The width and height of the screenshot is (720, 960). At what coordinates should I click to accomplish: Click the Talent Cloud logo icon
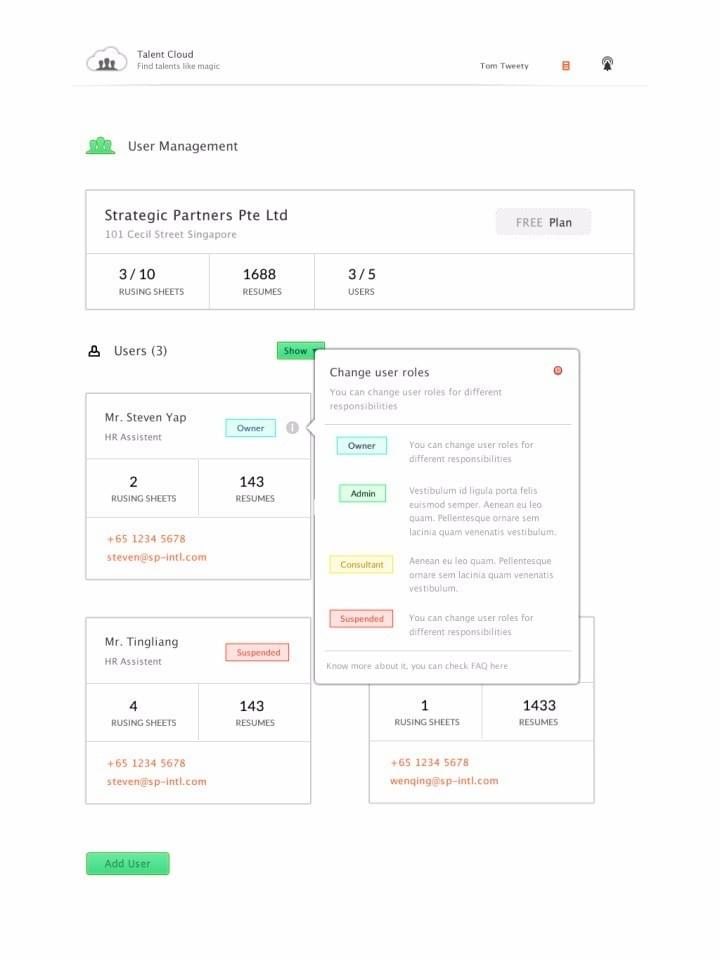[106, 61]
